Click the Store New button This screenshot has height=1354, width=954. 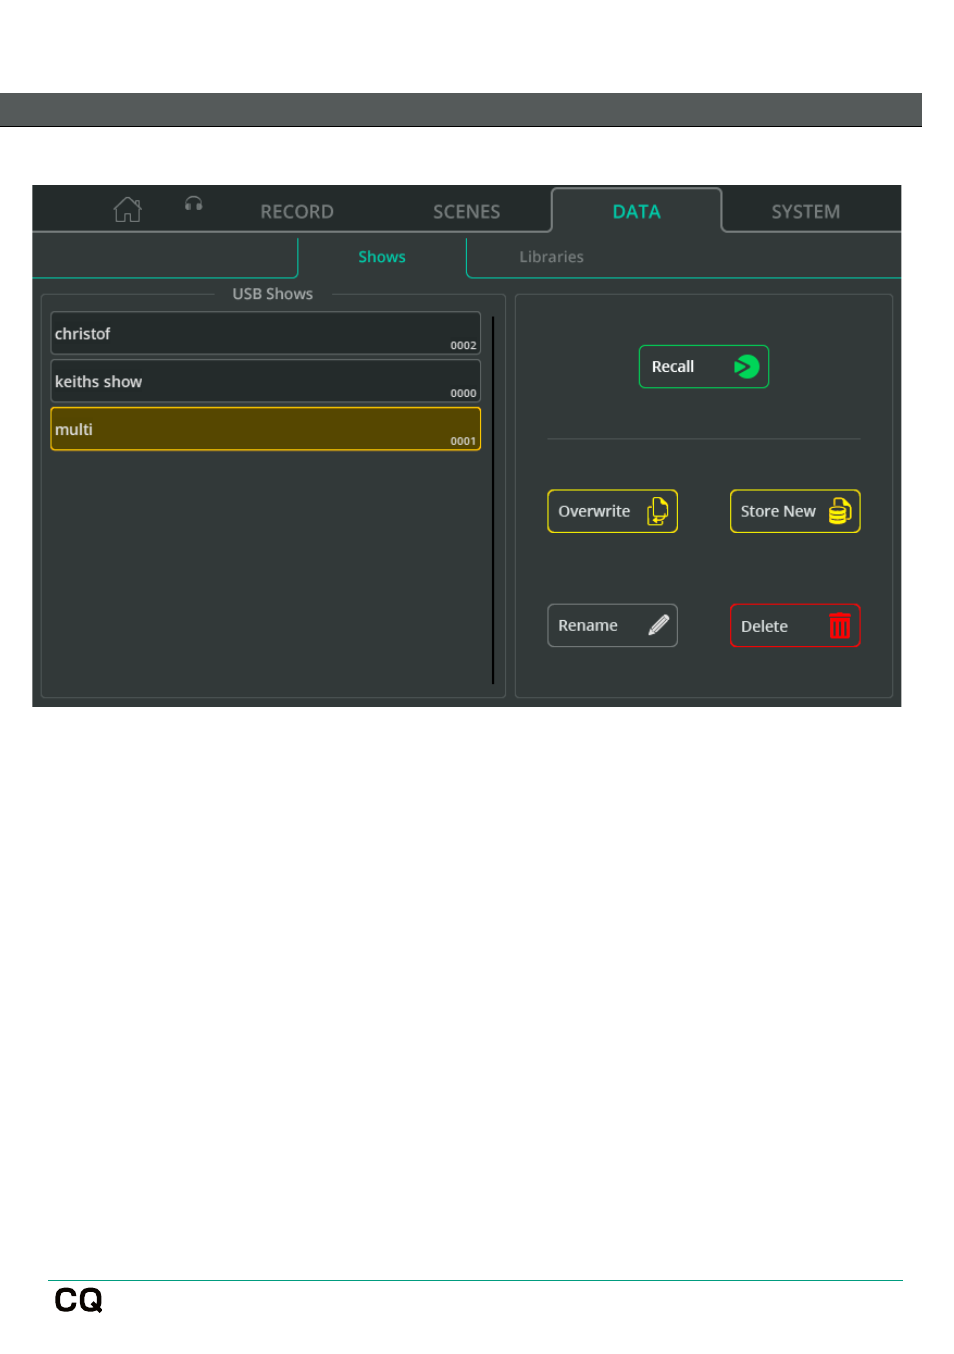click(795, 511)
